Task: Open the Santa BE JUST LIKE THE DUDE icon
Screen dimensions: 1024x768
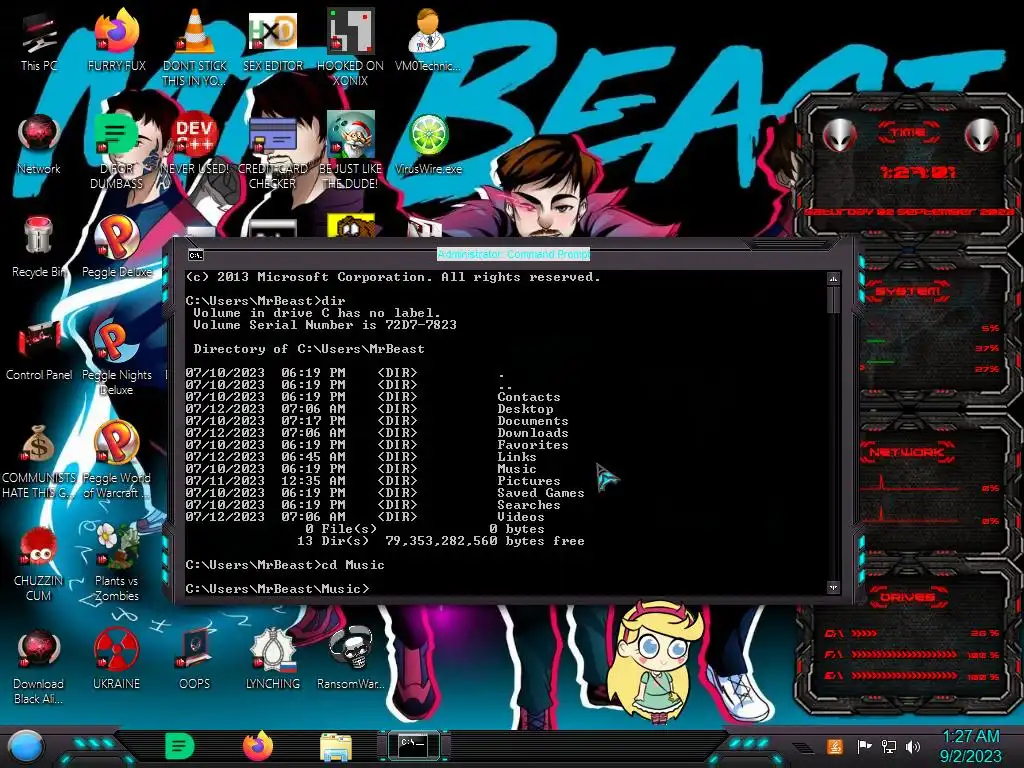Action: pos(351,152)
